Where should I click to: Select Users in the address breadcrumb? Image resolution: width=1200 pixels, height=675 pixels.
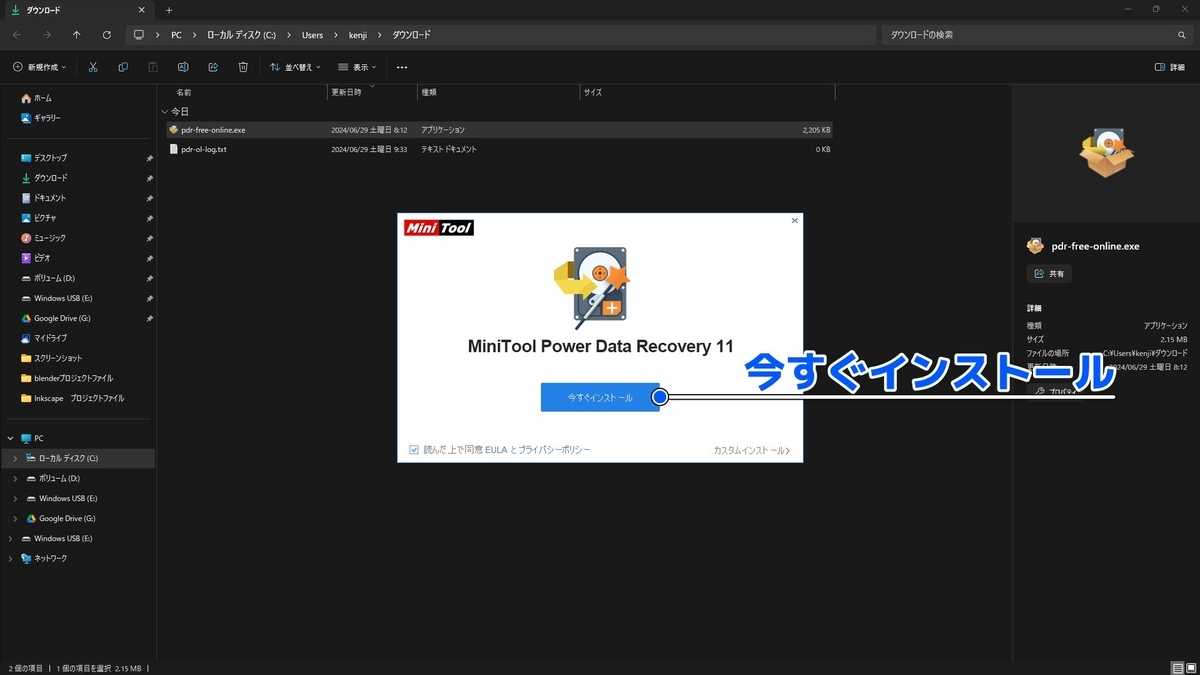(x=312, y=34)
